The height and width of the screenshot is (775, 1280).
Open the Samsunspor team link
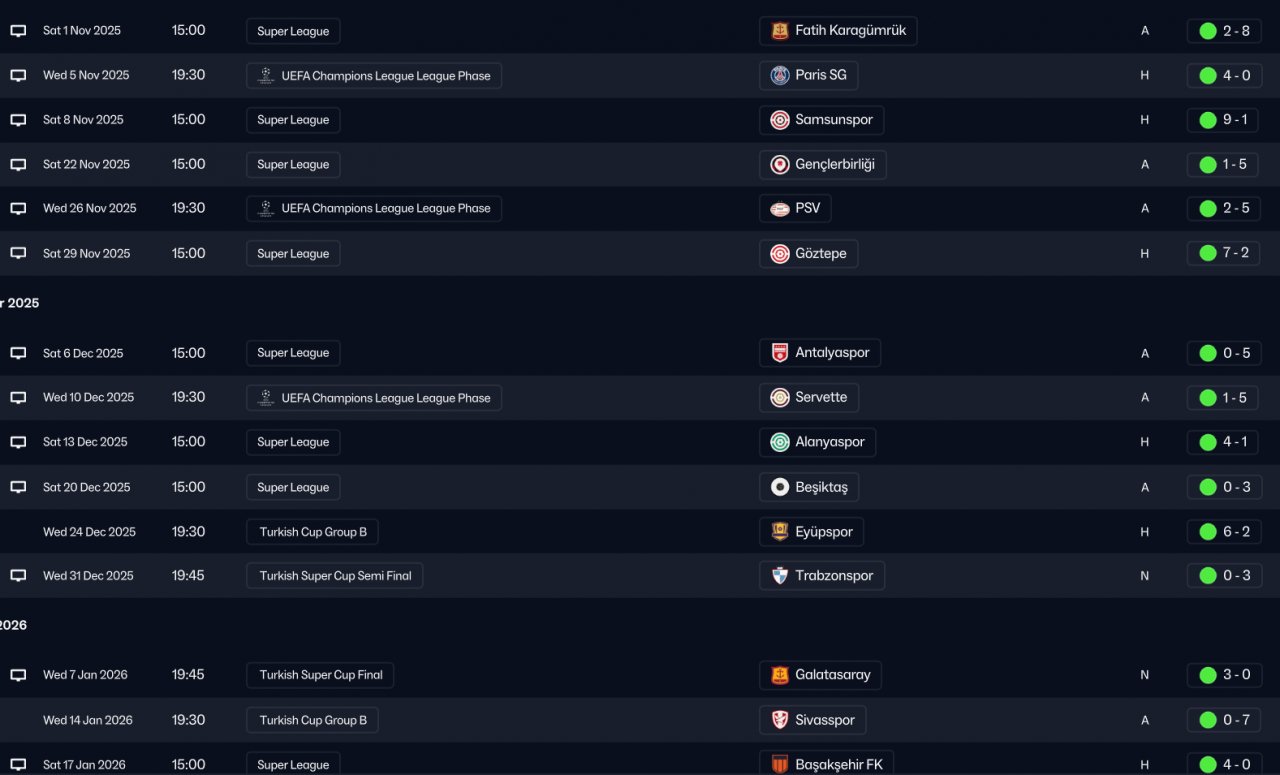[833, 120]
